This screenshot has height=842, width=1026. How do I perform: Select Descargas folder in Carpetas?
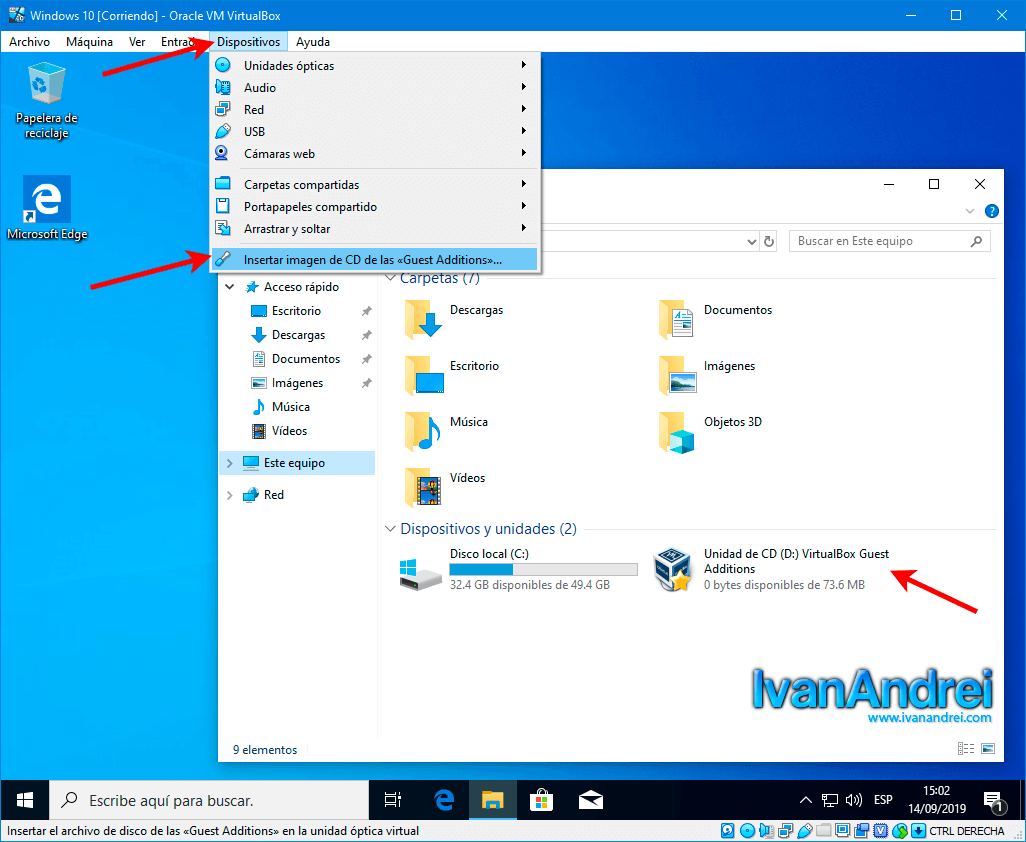click(454, 319)
